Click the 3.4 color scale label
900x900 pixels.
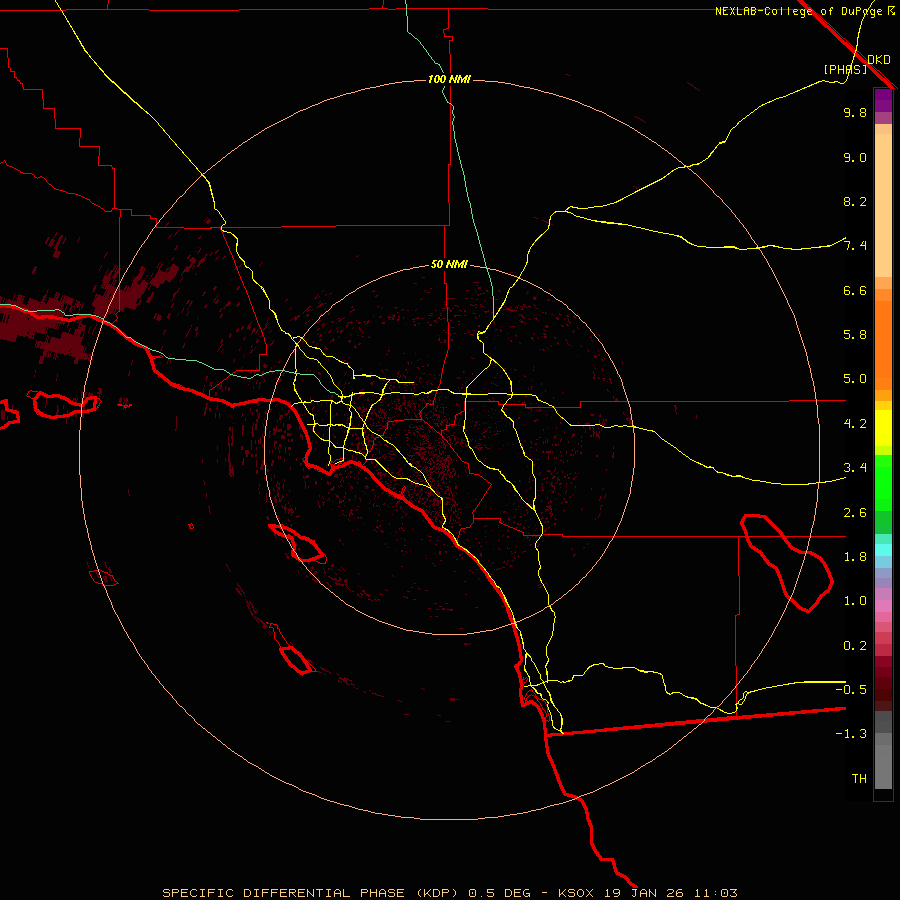[855, 468]
